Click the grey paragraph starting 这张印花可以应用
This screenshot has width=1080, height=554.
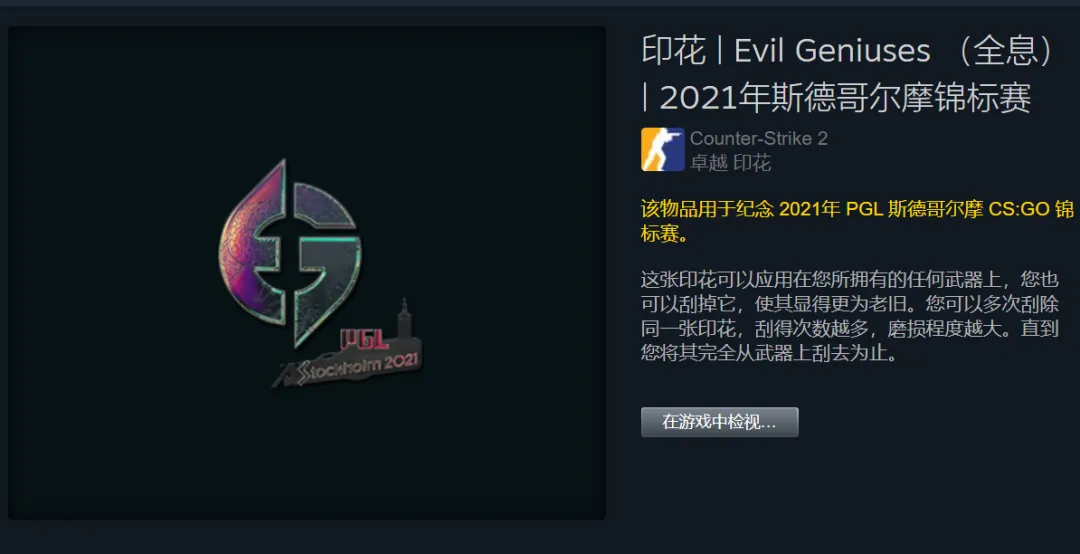point(850,317)
